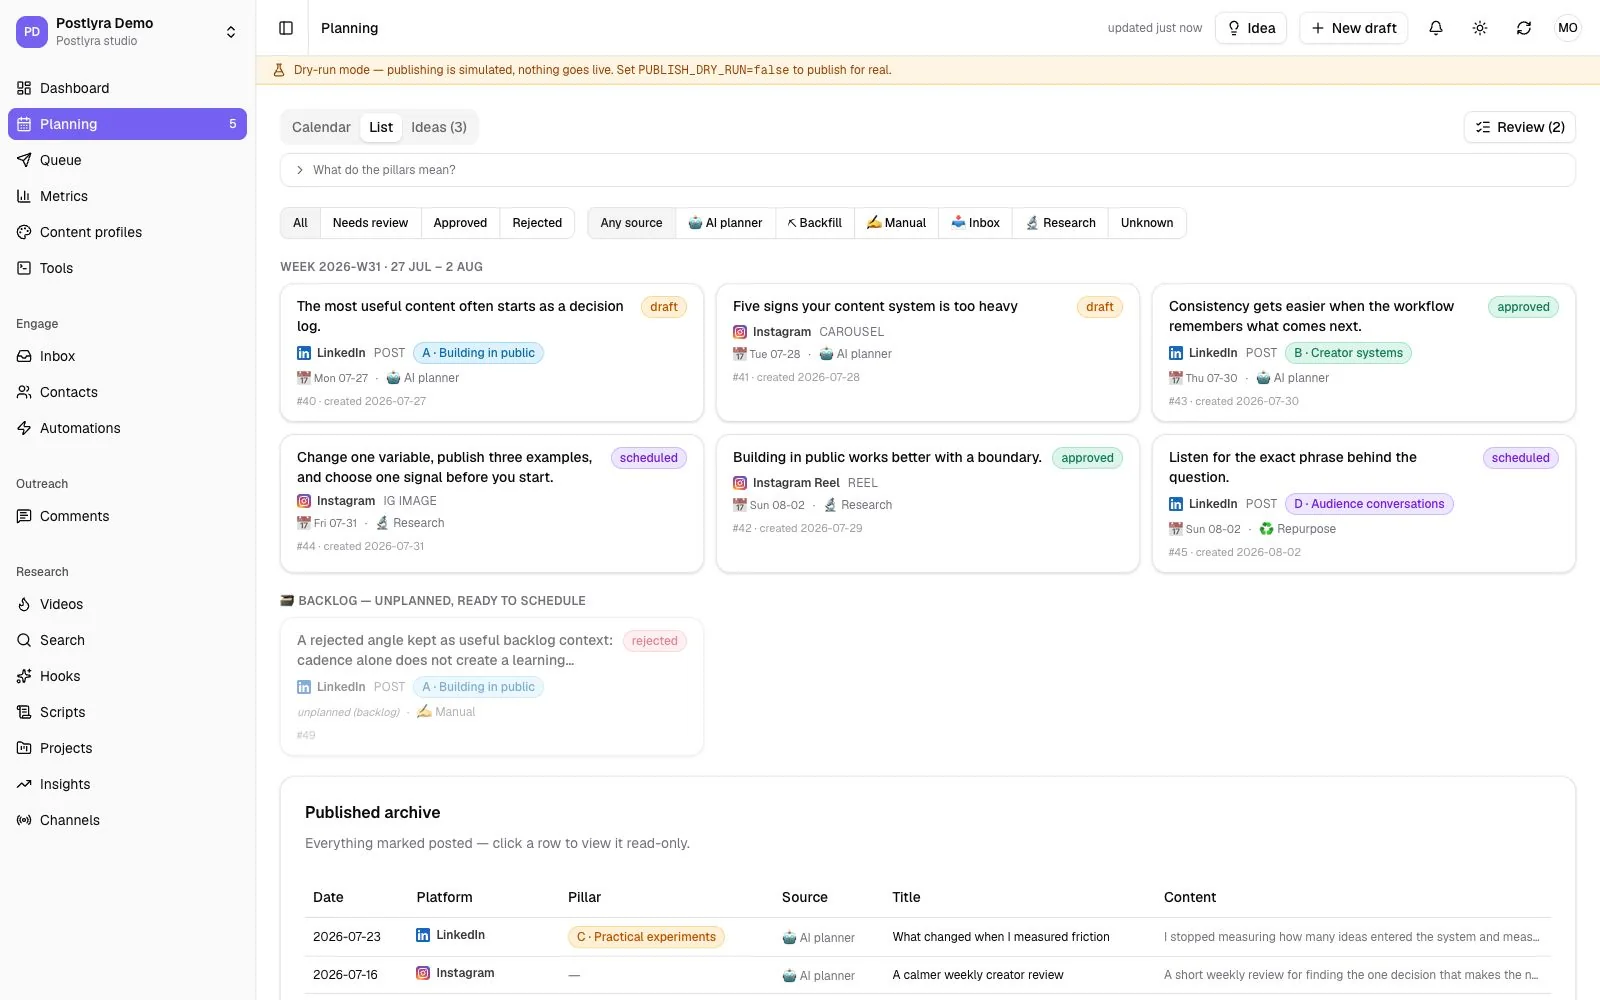Click the scheduled badge on 'Listen for the exact phrase'

click(1520, 458)
